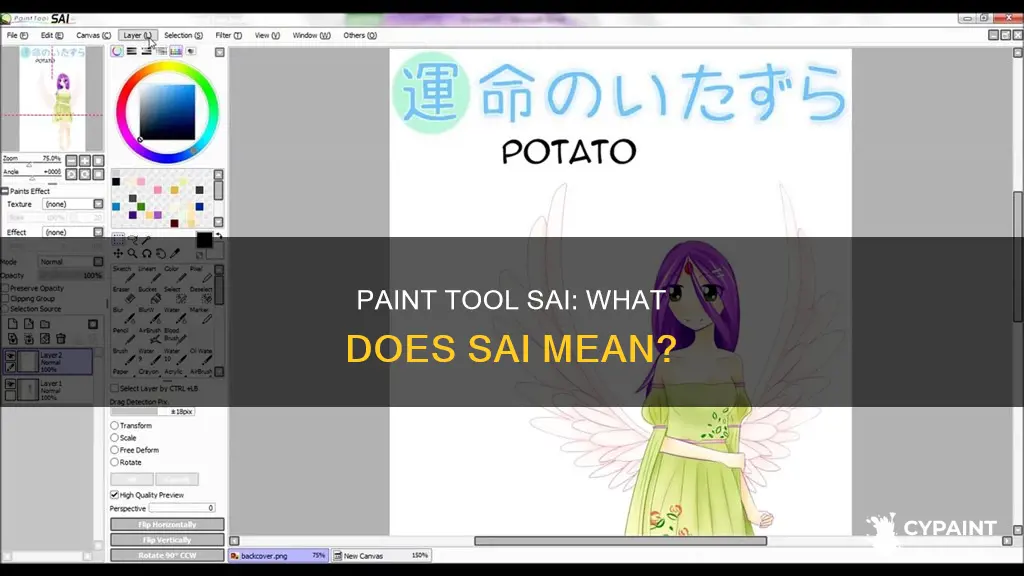
Task: Select the Move tool
Action: pos(118,253)
